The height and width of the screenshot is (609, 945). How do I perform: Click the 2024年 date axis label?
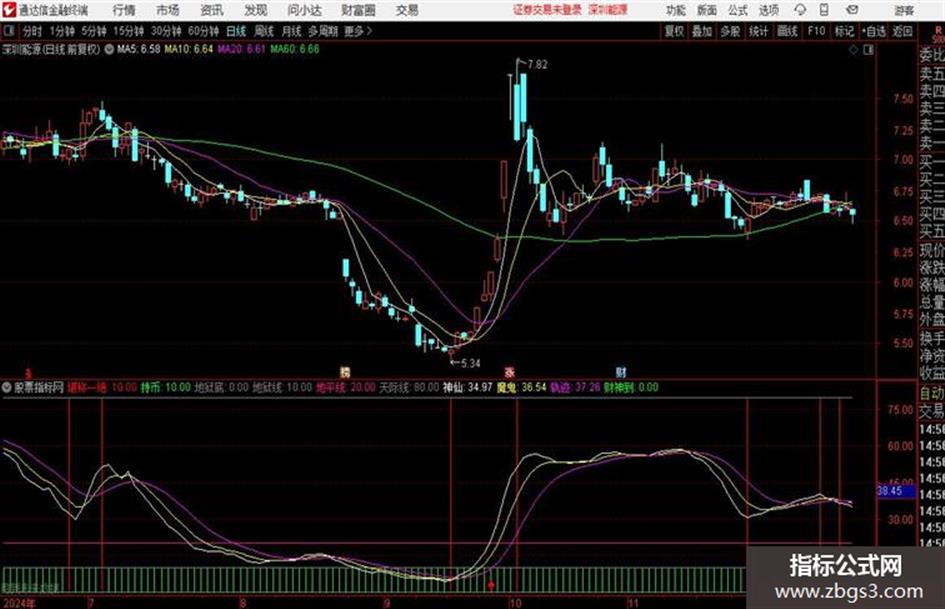[x=19, y=603]
